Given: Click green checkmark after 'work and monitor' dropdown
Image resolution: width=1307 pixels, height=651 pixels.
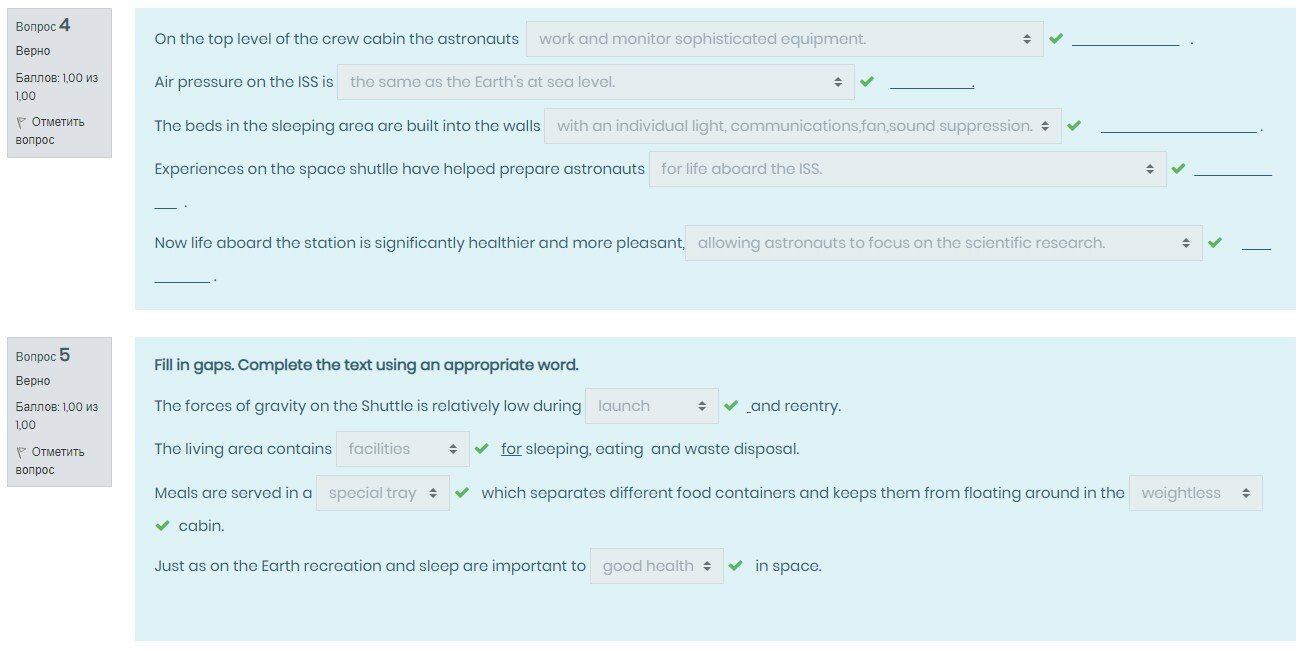Looking at the screenshot, I should (x=1056, y=39).
